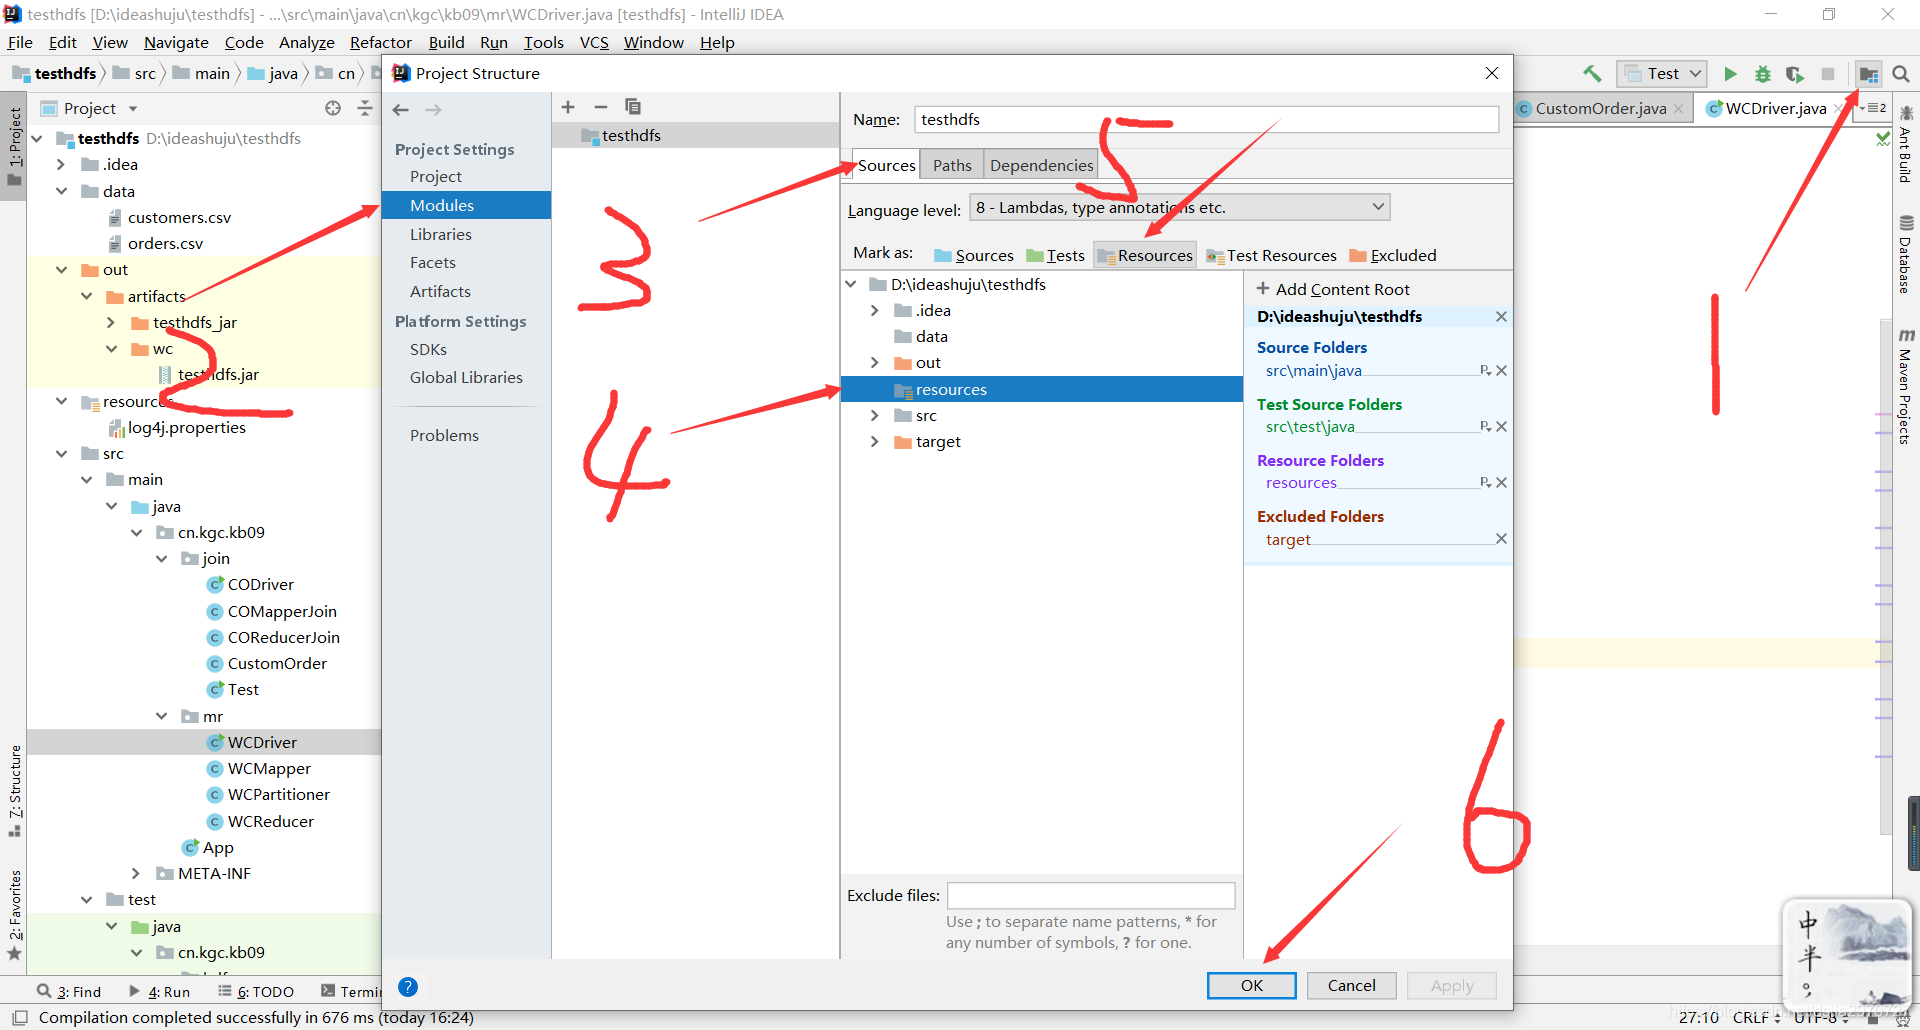
Task: Remove the D:\ideashuju\testhdfs content root
Action: (1501, 317)
